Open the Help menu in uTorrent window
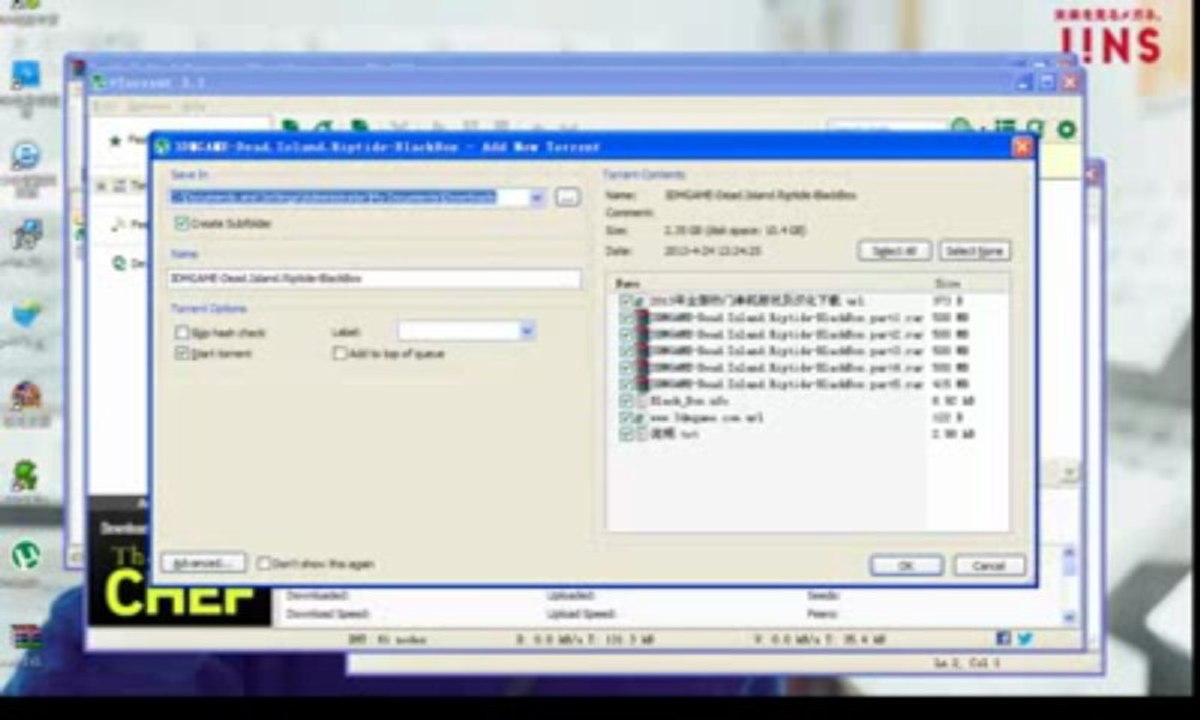This screenshot has width=1200, height=720. coord(194,105)
